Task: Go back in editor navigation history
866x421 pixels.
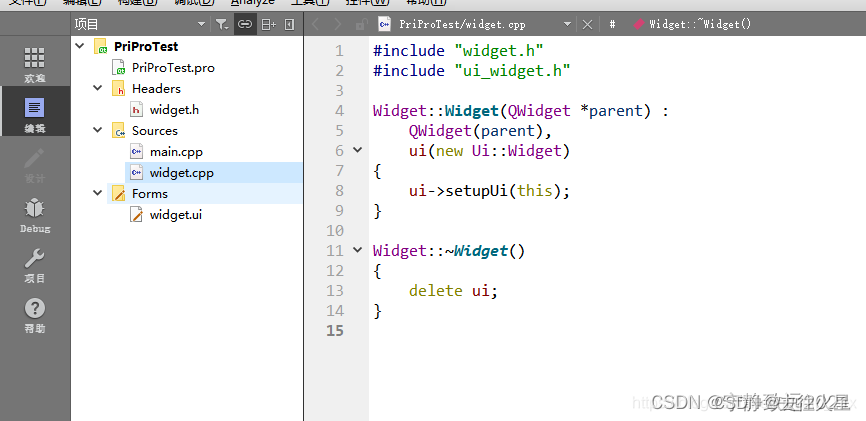Action: click(x=315, y=24)
